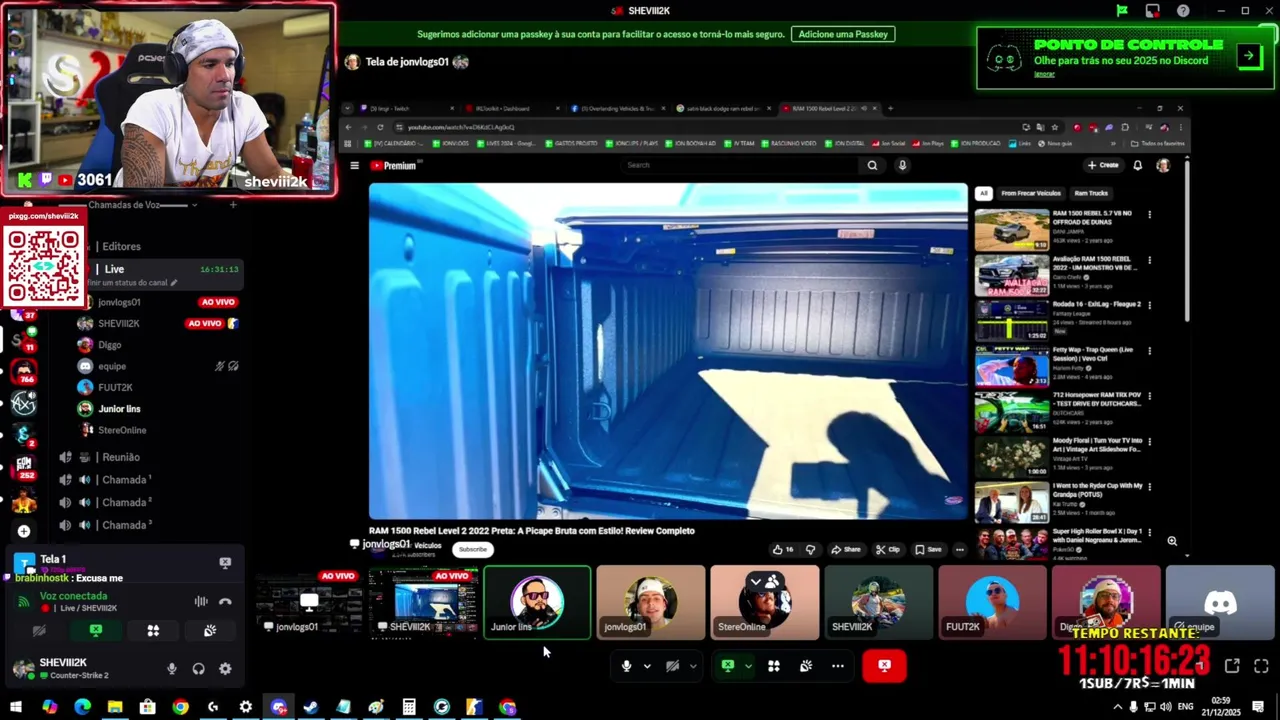
Task: Open noise suppression in voice panel
Action: pyautogui.click(x=201, y=601)
